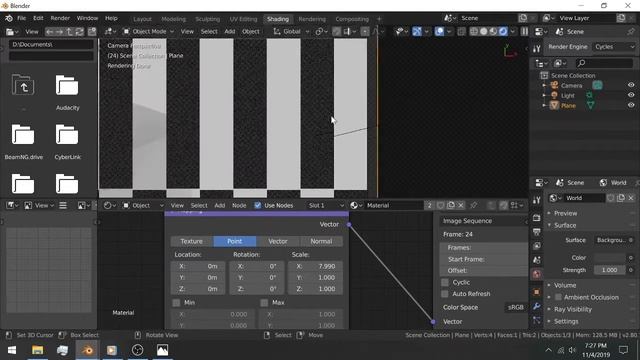Viewport: 640px width, 360px height.
Task: Expand the Camera tree item
Action: [544, 85]
